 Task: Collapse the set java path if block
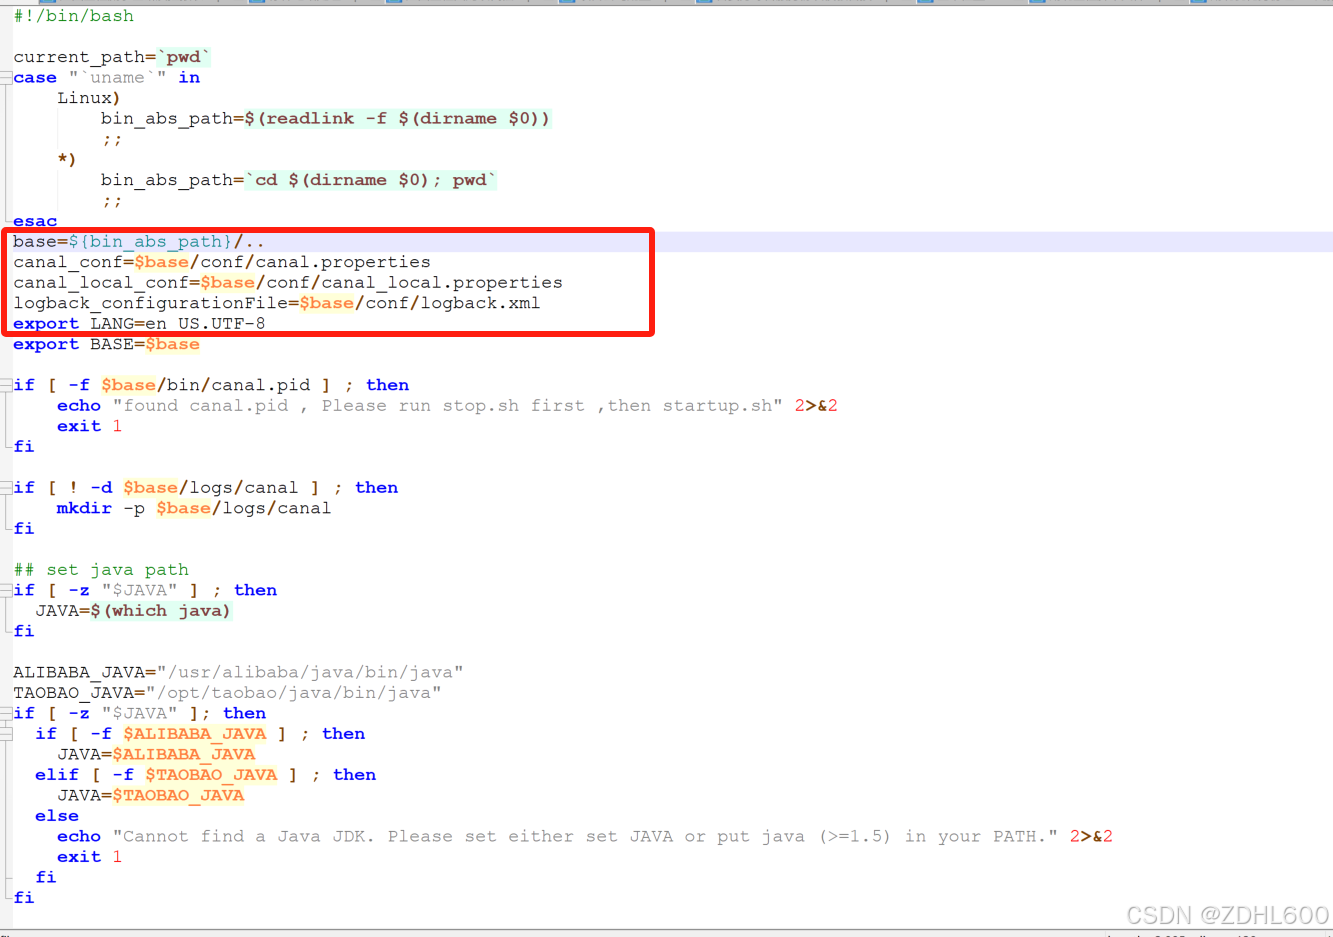click(7, 589)
